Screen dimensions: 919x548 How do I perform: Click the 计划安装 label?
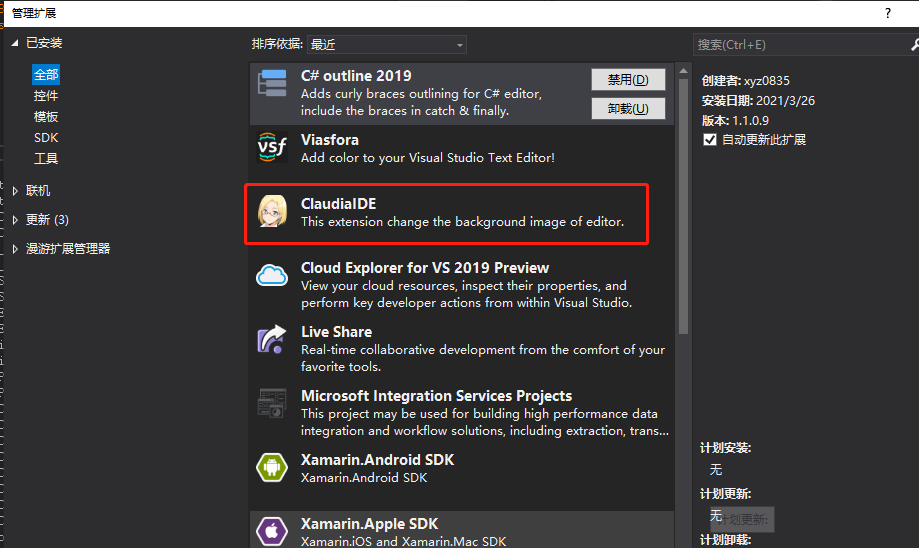[x=726, y=448]
